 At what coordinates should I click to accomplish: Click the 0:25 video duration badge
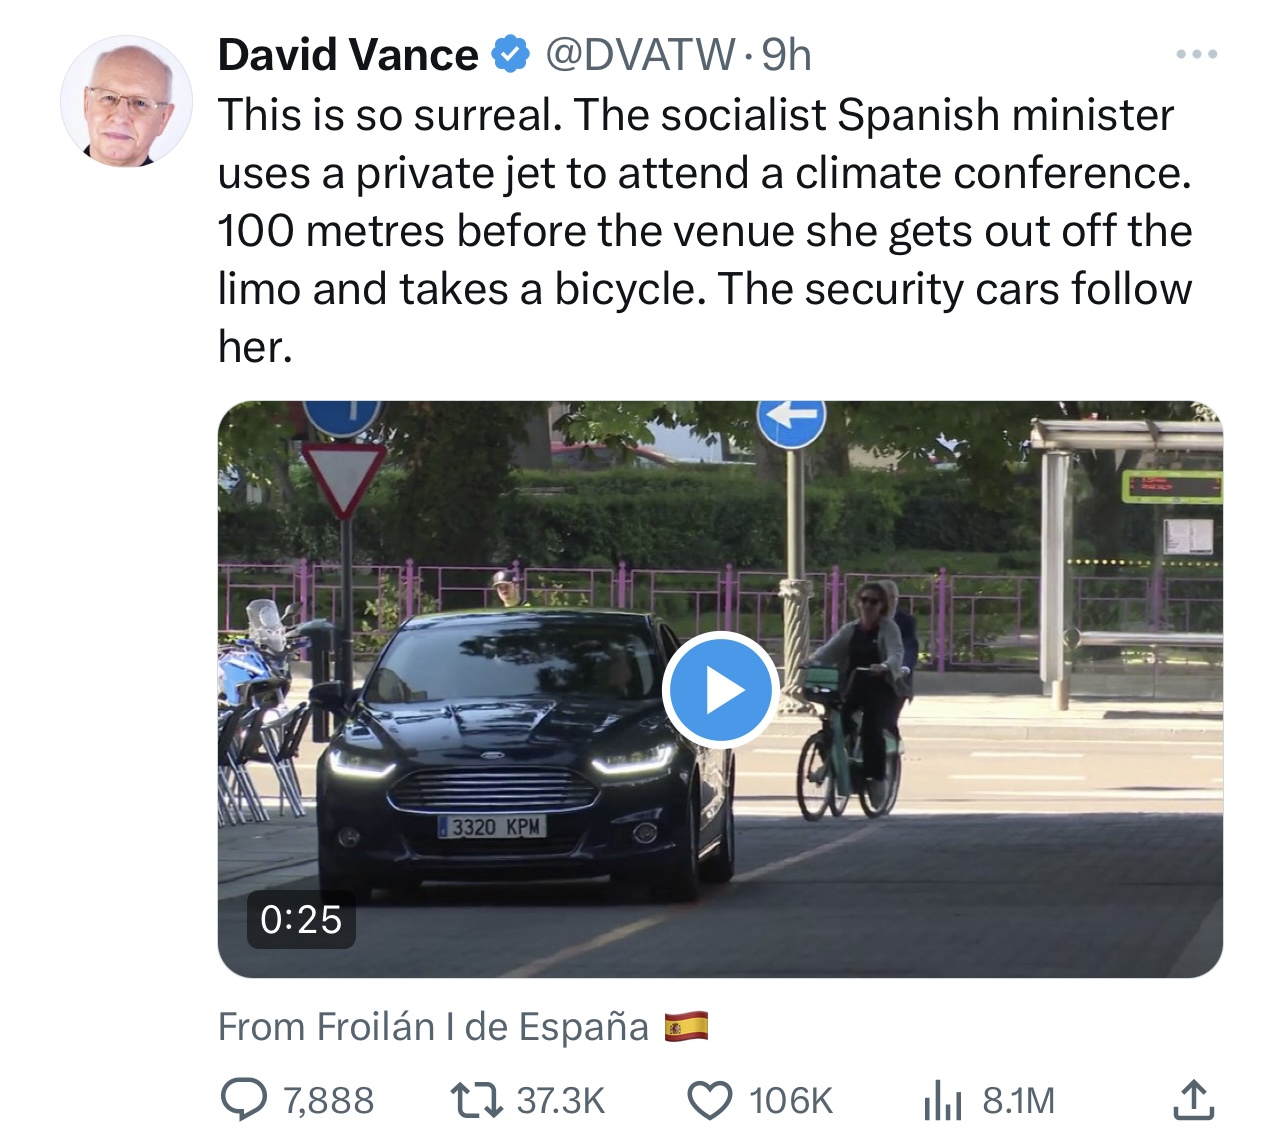[x=301, y=919]
